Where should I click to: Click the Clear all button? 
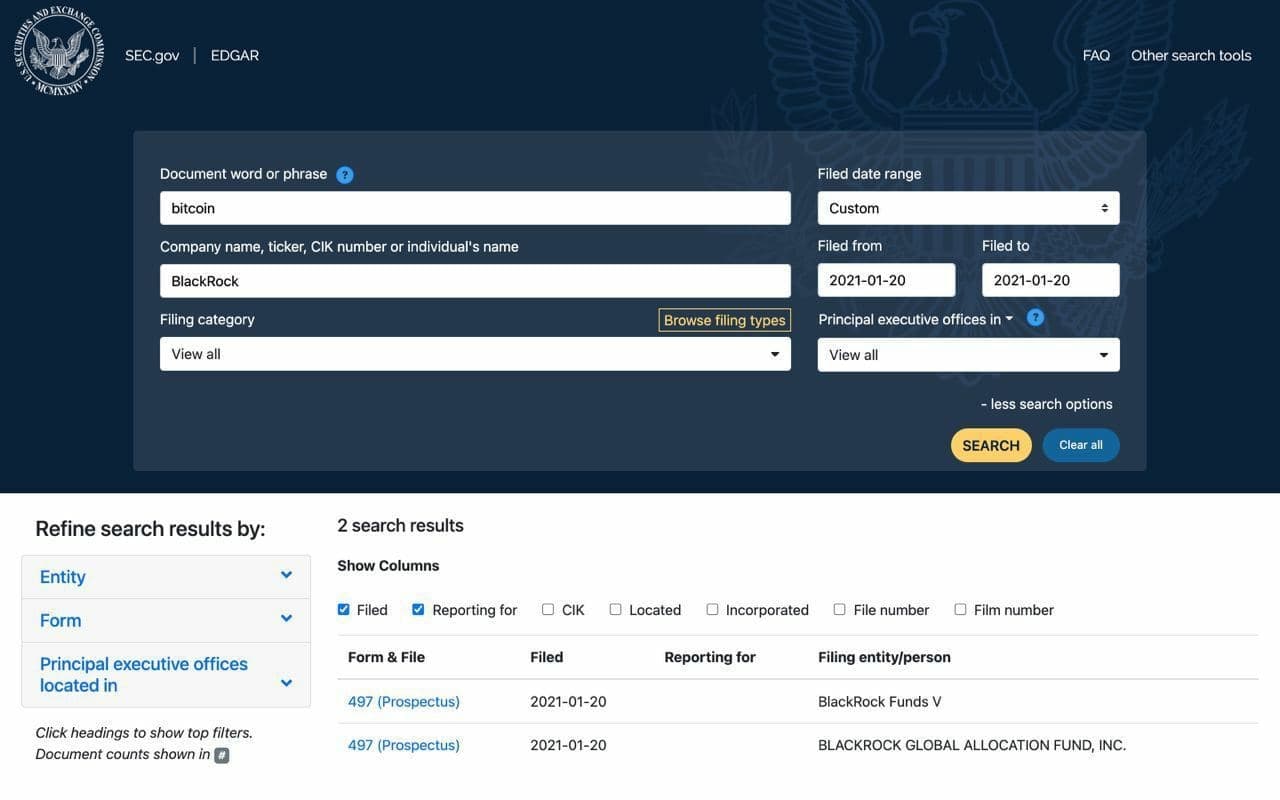pos(1081,446)
